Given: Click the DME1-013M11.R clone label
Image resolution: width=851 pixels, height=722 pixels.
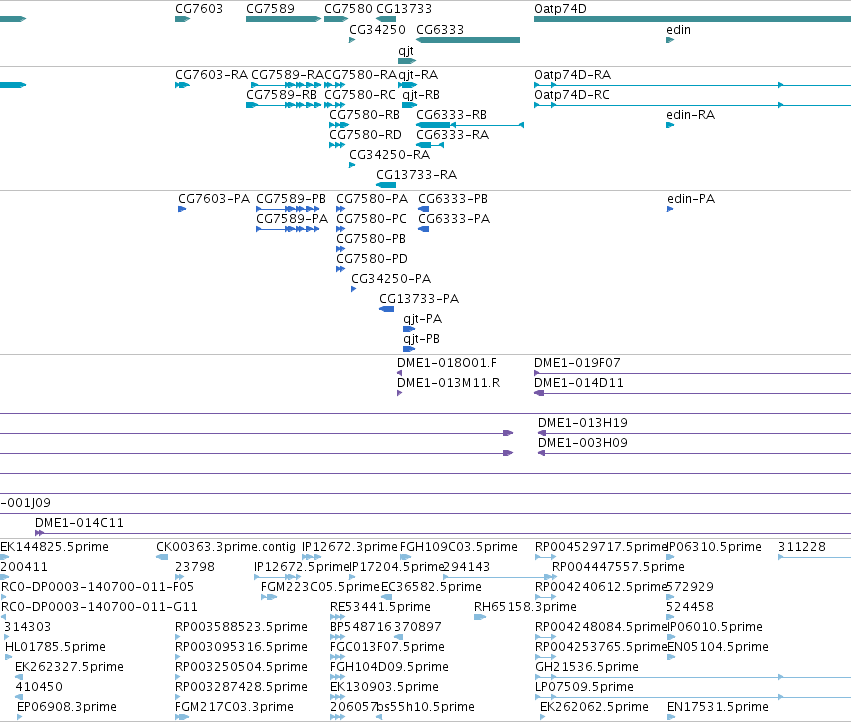Looking at the screenshot, I should [x=448, y=384].
